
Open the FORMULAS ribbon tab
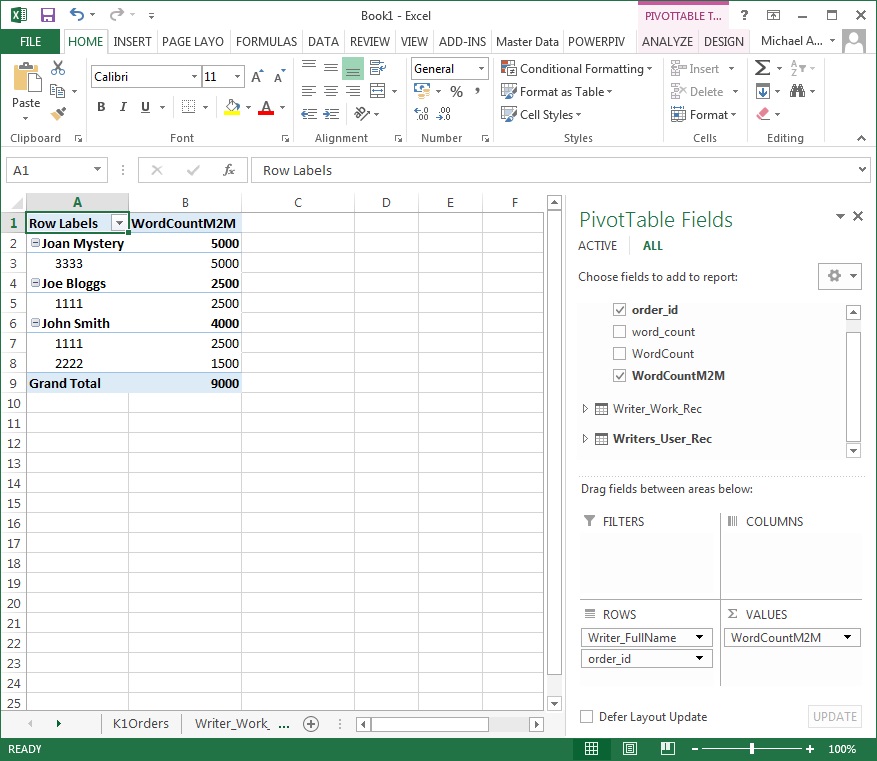coord(266,41)
